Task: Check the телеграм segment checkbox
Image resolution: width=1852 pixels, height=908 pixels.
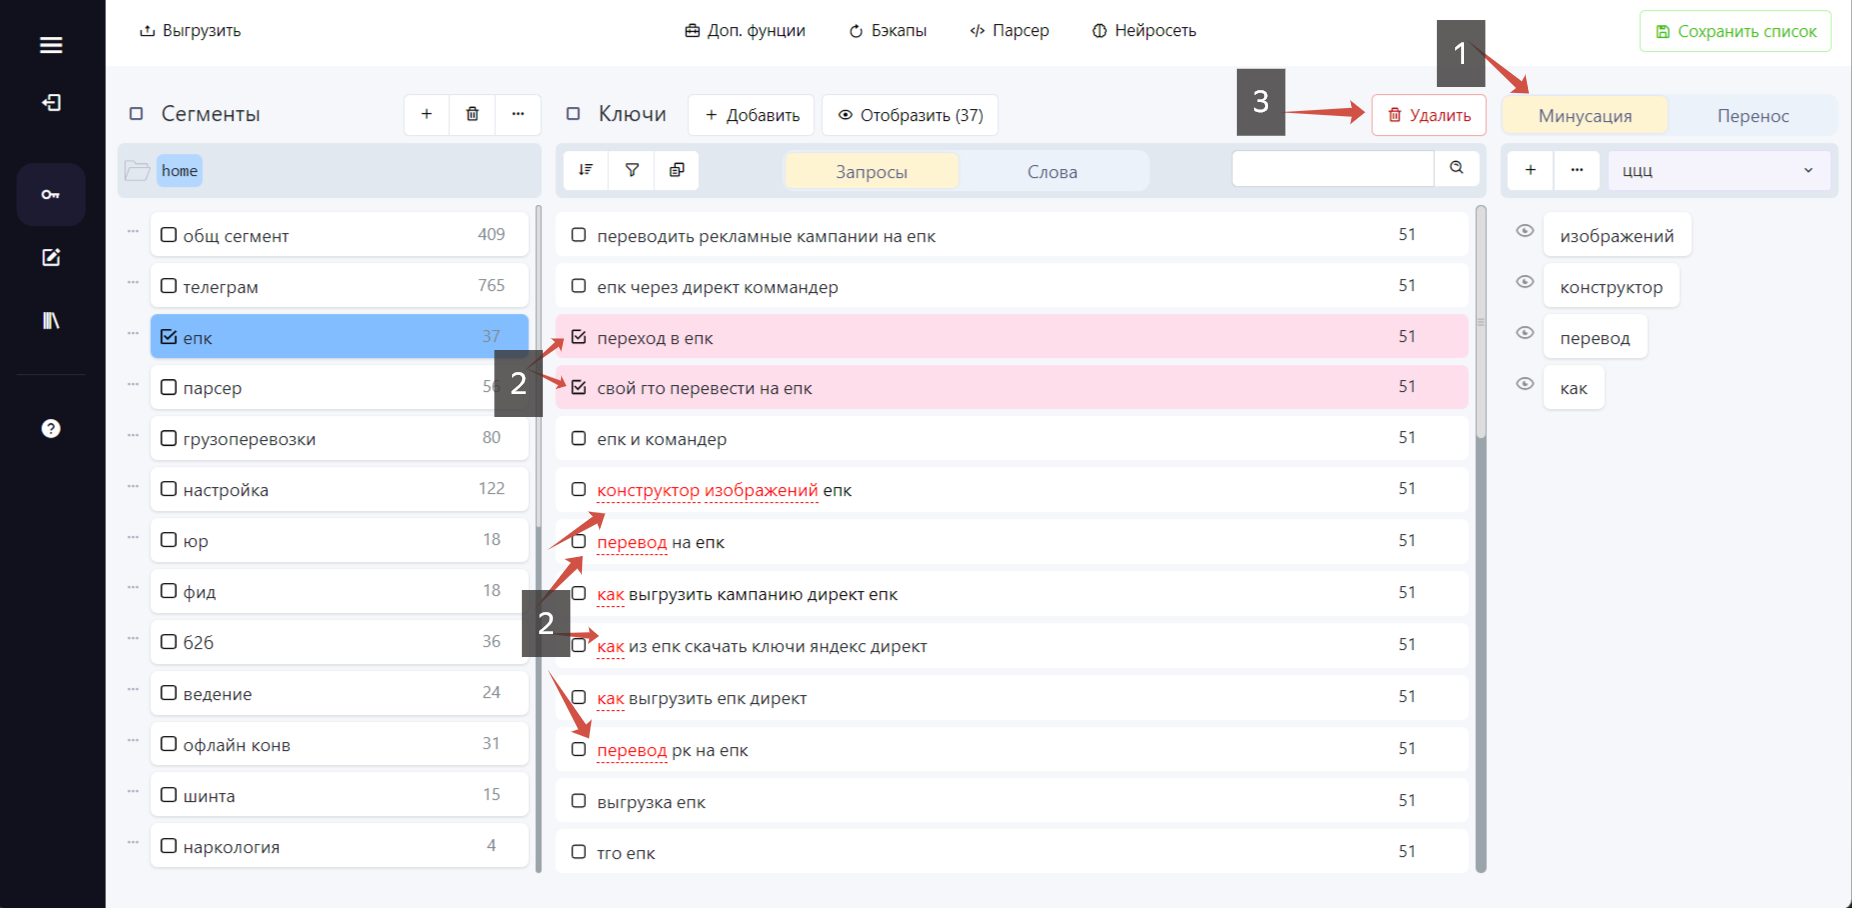Action: pyautogui.click(x=169, y=286)
